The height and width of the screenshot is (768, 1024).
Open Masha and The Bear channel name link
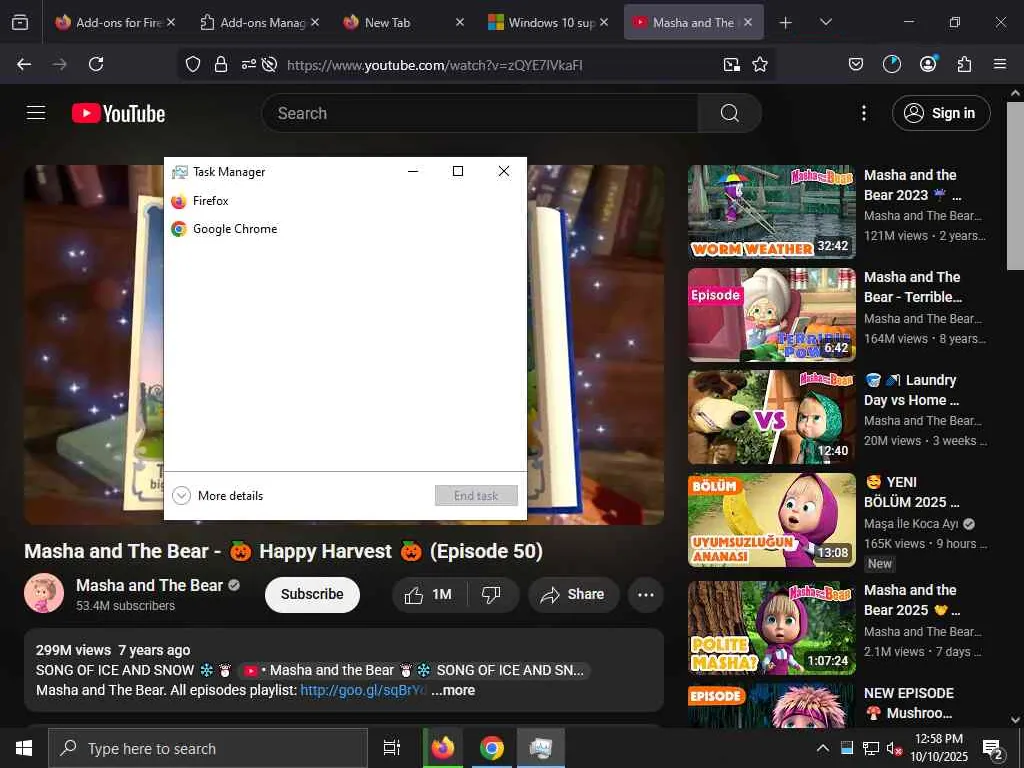point(150,585)
